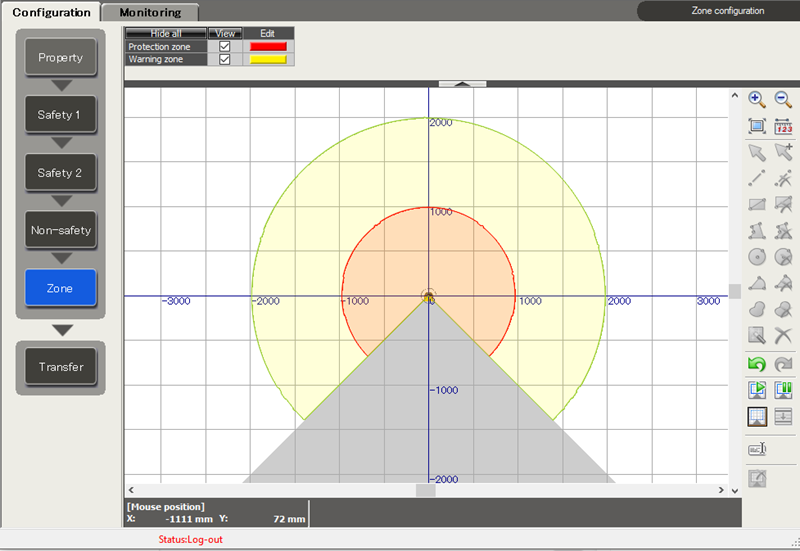The width and height of the screenshot is (800, 551).
Task: Select the circle zone tool
Action: [x=757, y=257]
